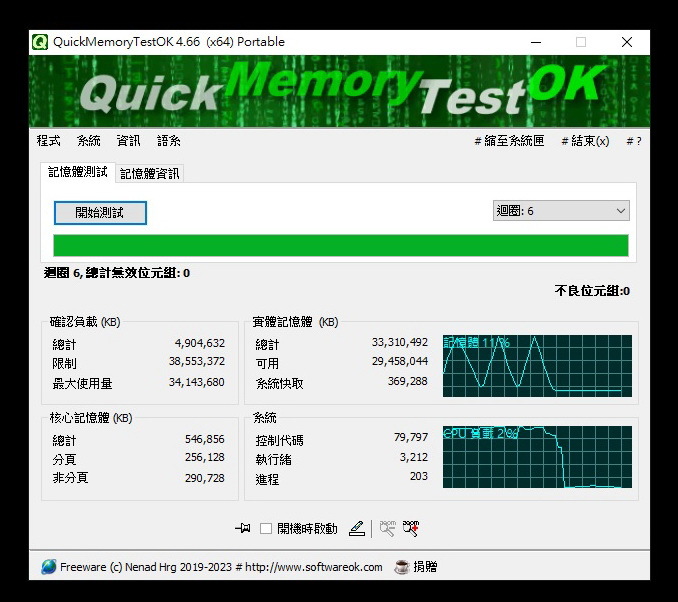The image size is (678, 602).
Task: Click 非分頁 value 290,728
Action: (x=205, y=478)
